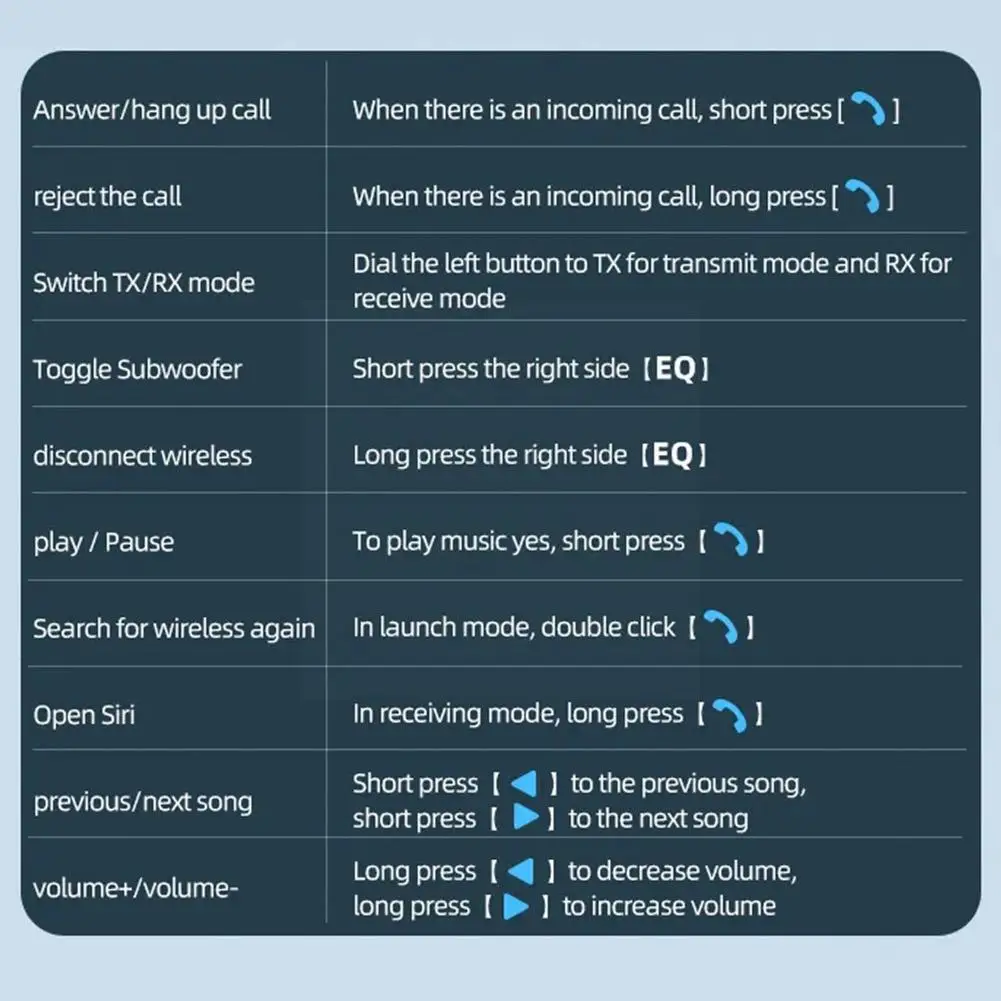
Task: Select the Answer/hang up call label
Action: (152, 109)
